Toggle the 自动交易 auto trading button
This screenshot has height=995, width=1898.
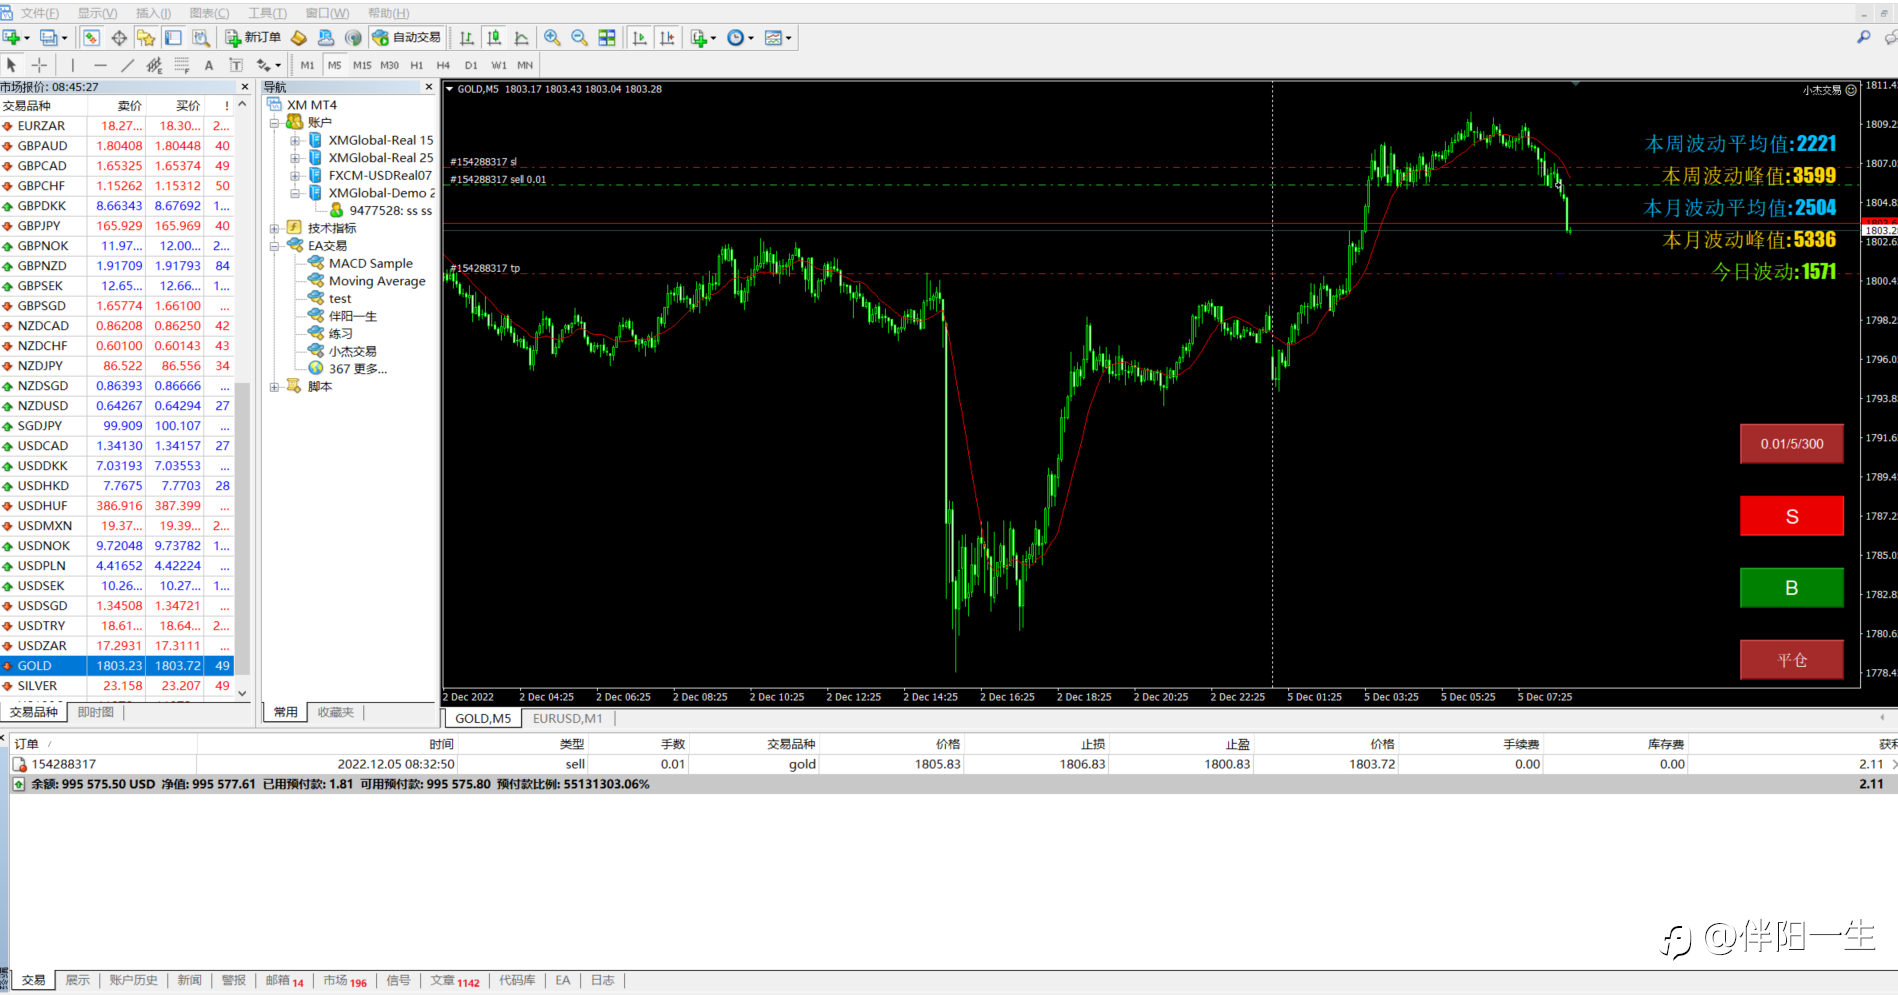pyautogui.click(x=406, y=38)
